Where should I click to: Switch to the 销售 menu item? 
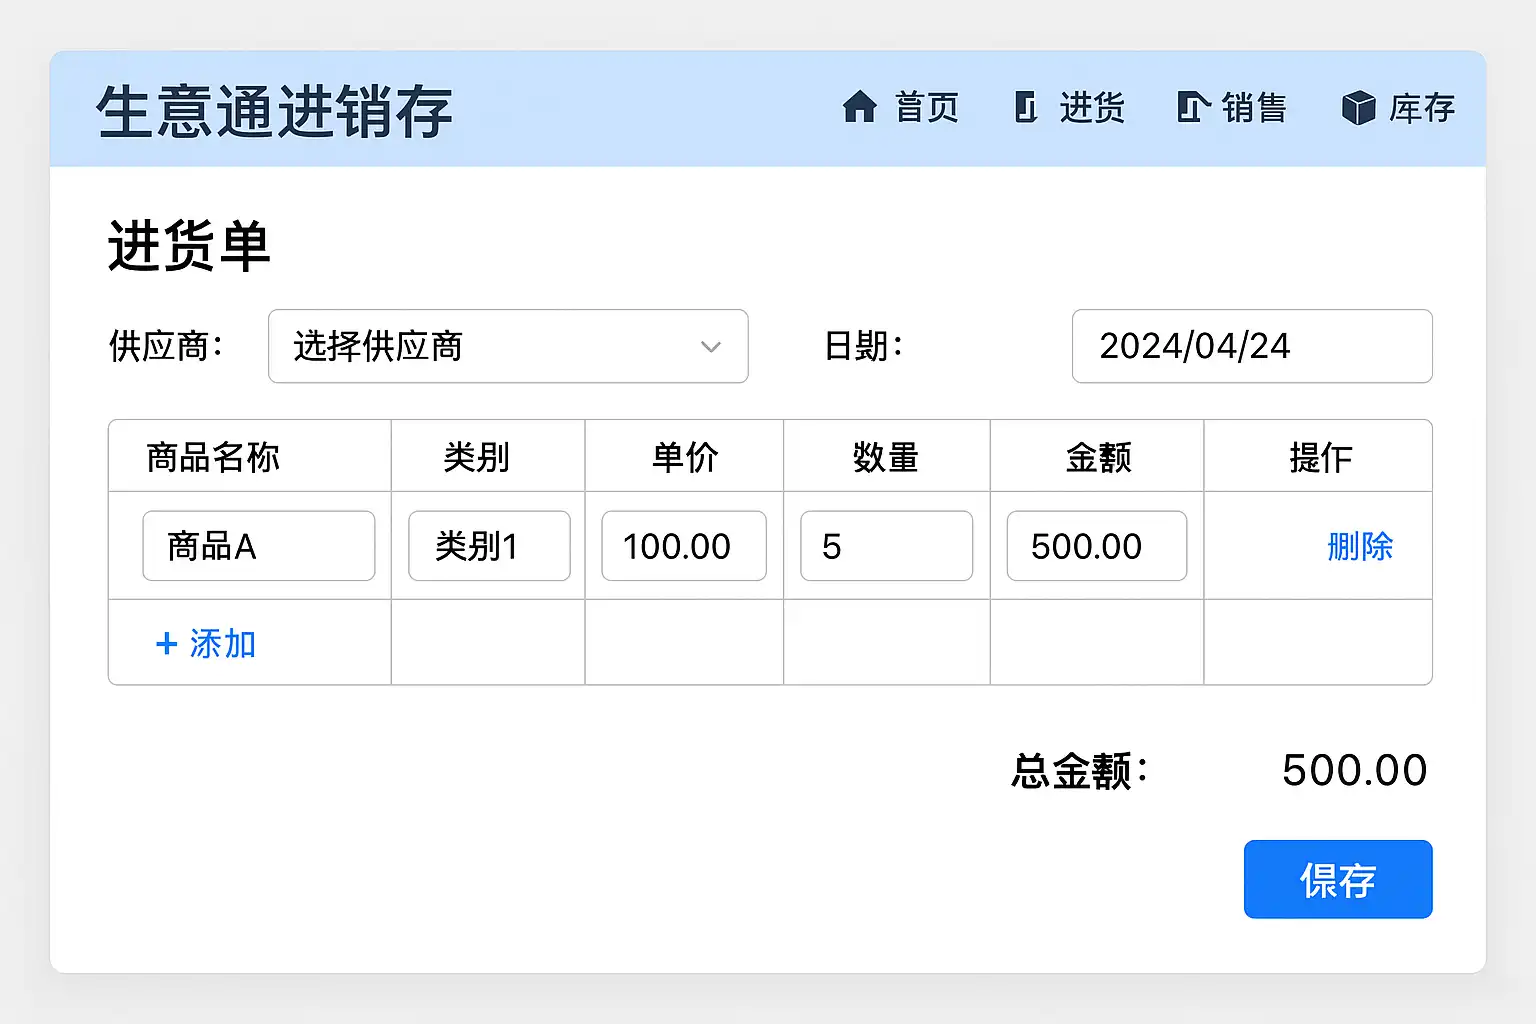coord(1254,107)
